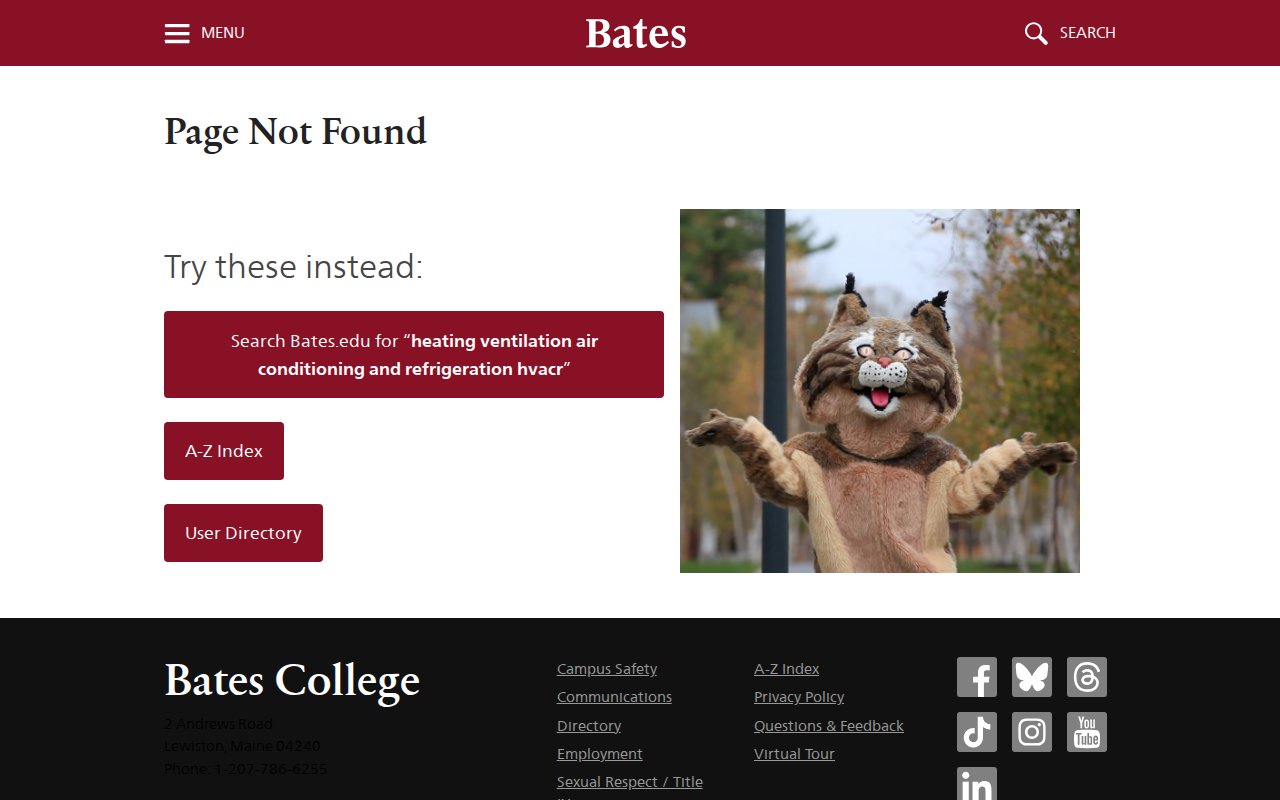
Task: Search Bates.edu for heating ventilation button
Action: click(x=413, y=355)
